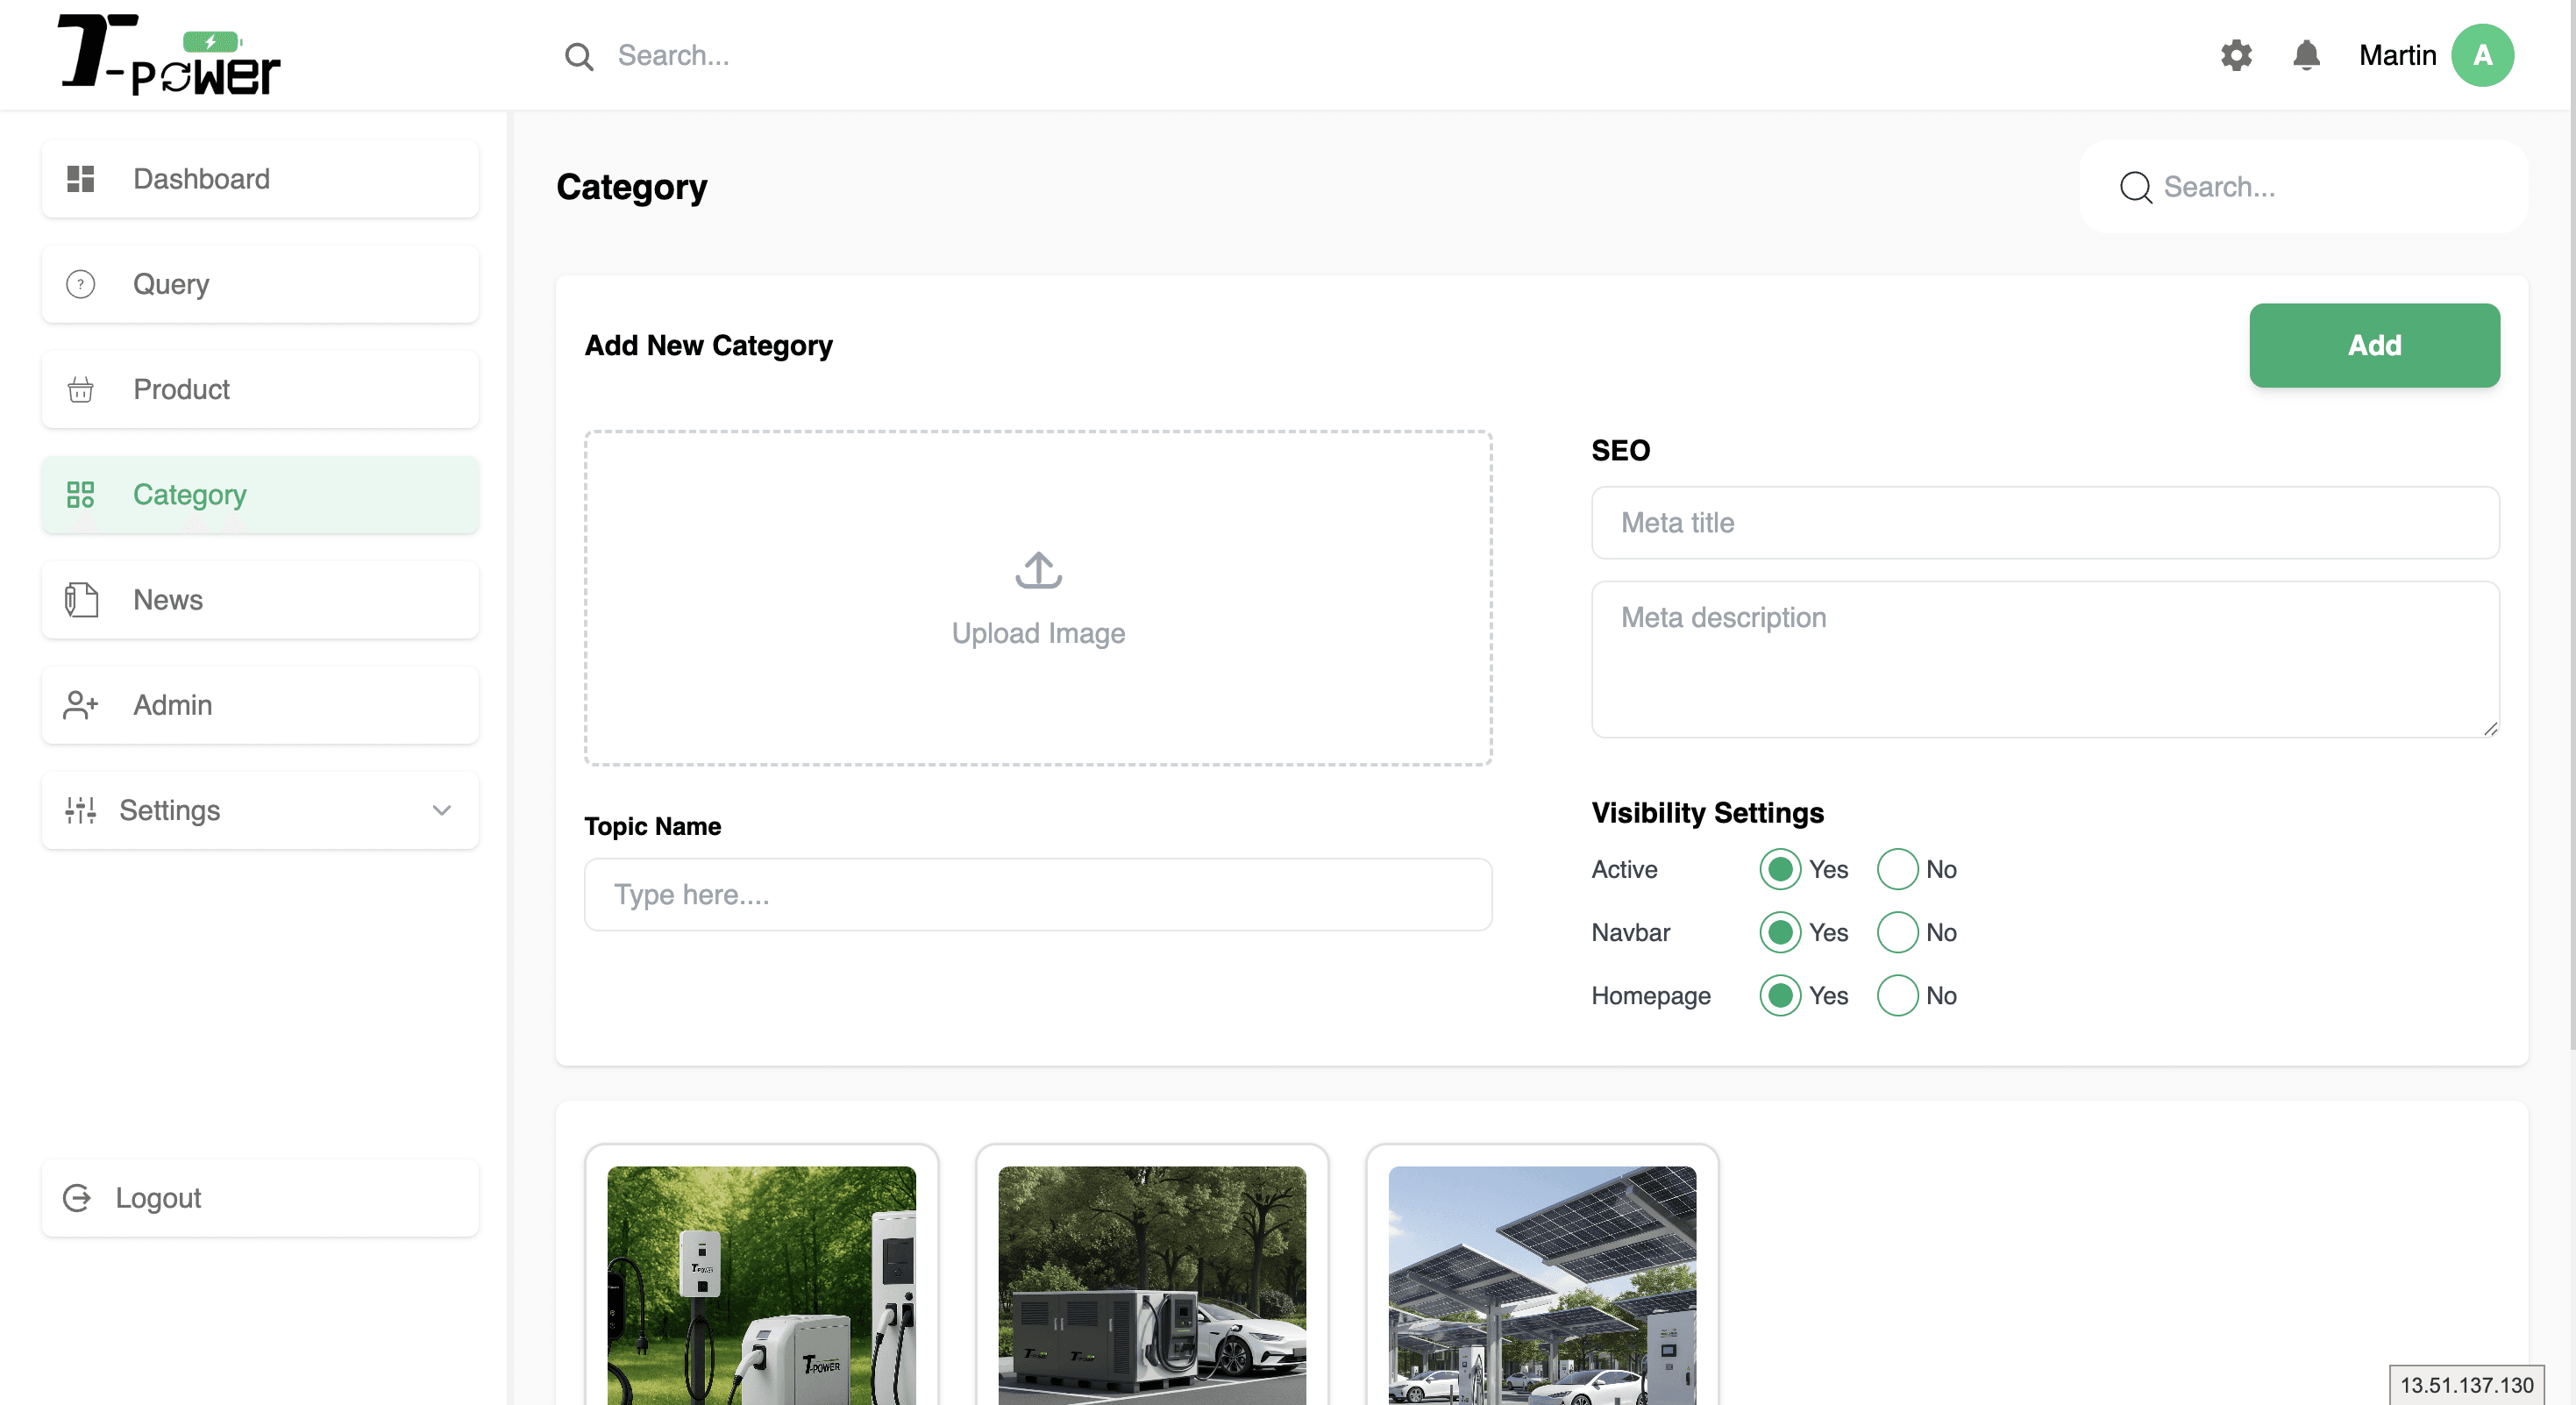
Task: Open the settings gear icon
Action: click(2236, 55)
